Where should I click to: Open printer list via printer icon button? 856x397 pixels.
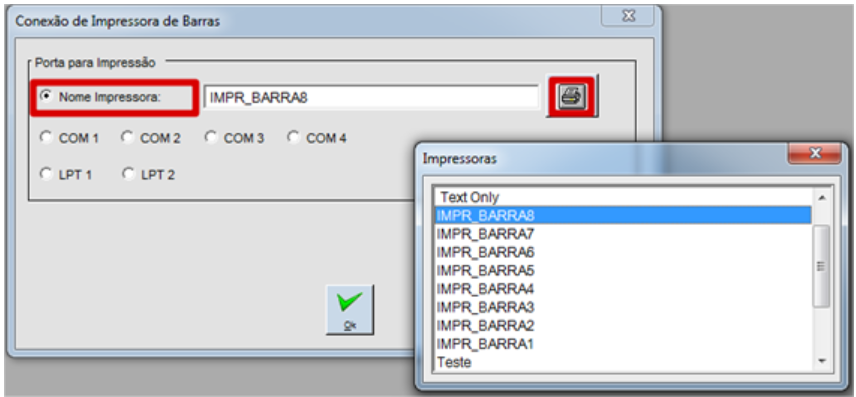572,97
